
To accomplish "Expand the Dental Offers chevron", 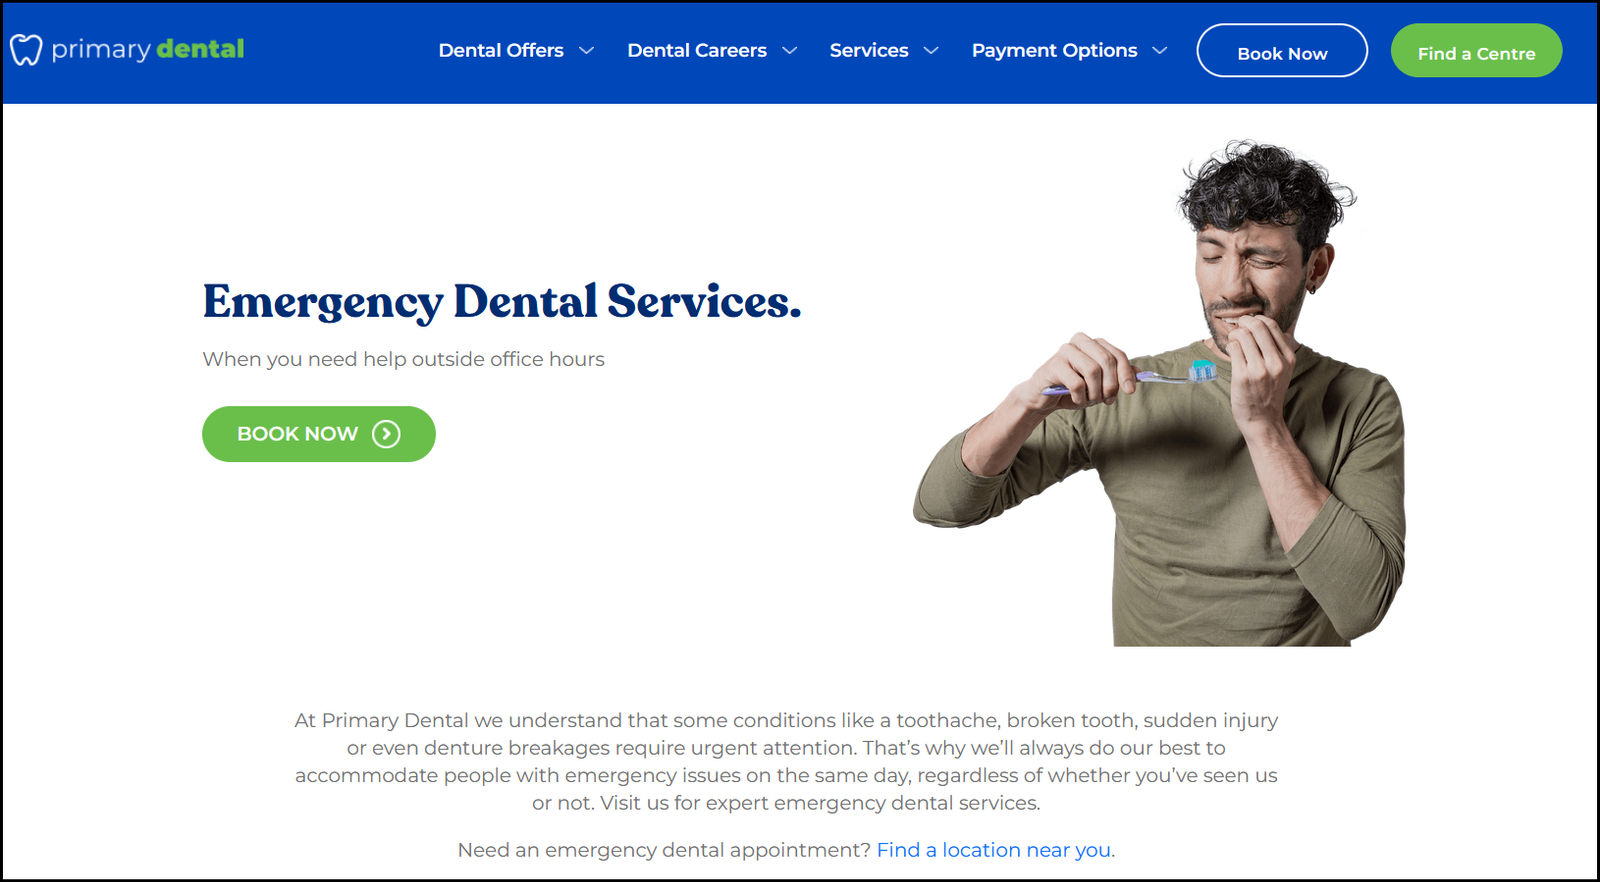I will 587,51.
